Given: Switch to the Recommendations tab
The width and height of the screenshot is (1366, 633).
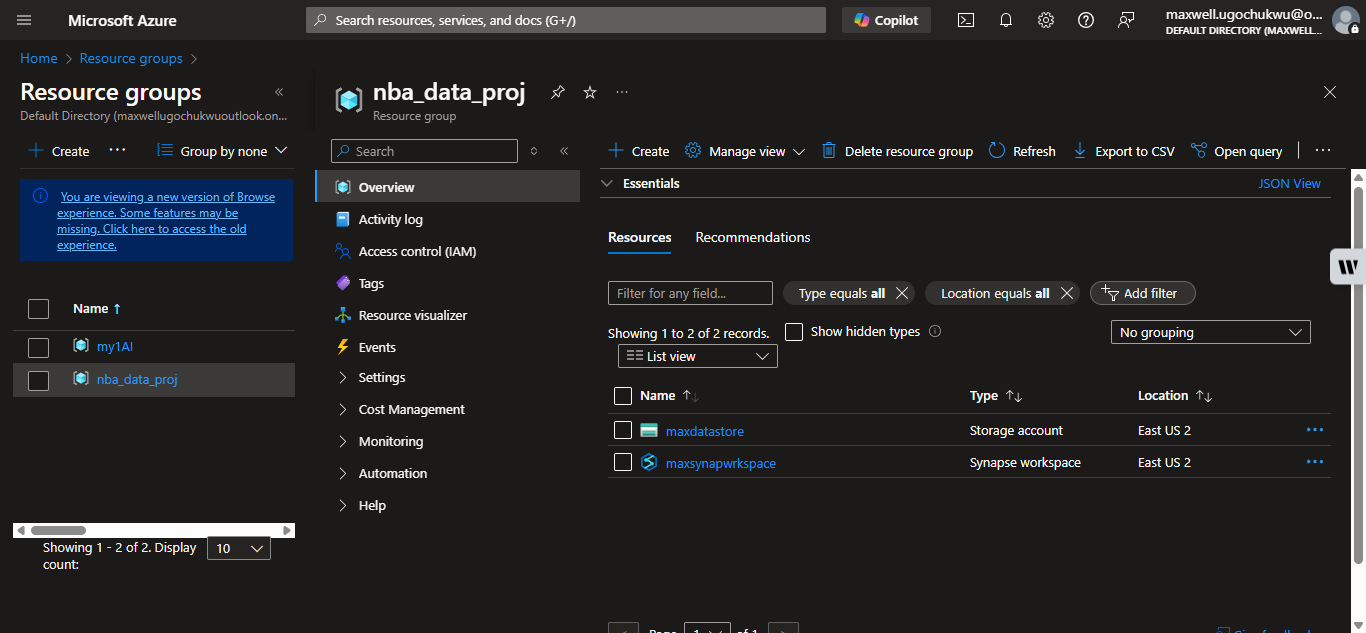Looking at the screenshot, I should pos(753,237).
